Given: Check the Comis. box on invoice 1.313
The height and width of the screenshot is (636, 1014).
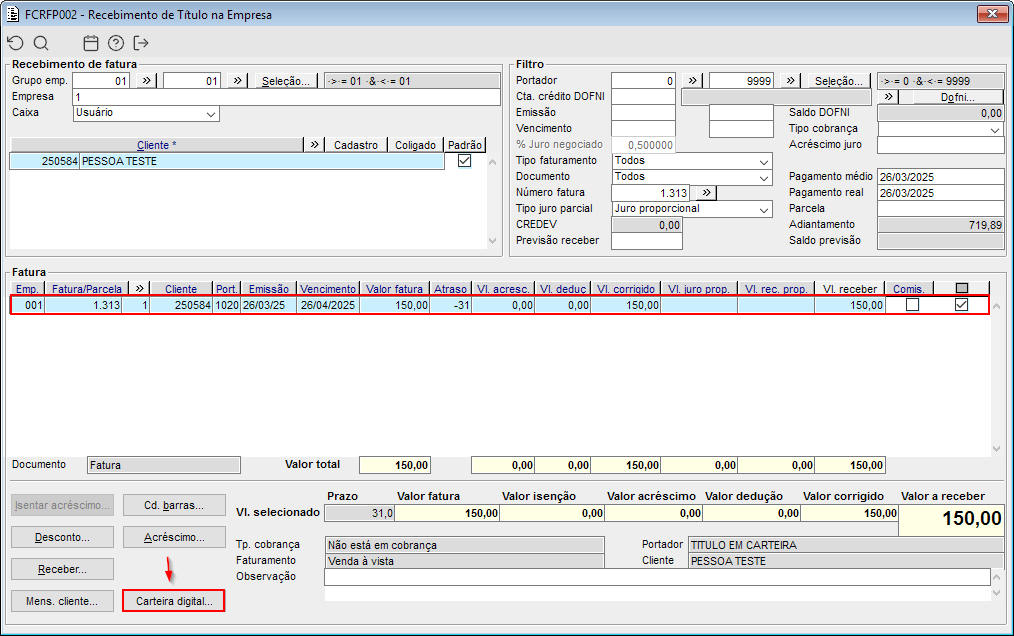Looking at the screenshot, I should click(x=912, y=305).
